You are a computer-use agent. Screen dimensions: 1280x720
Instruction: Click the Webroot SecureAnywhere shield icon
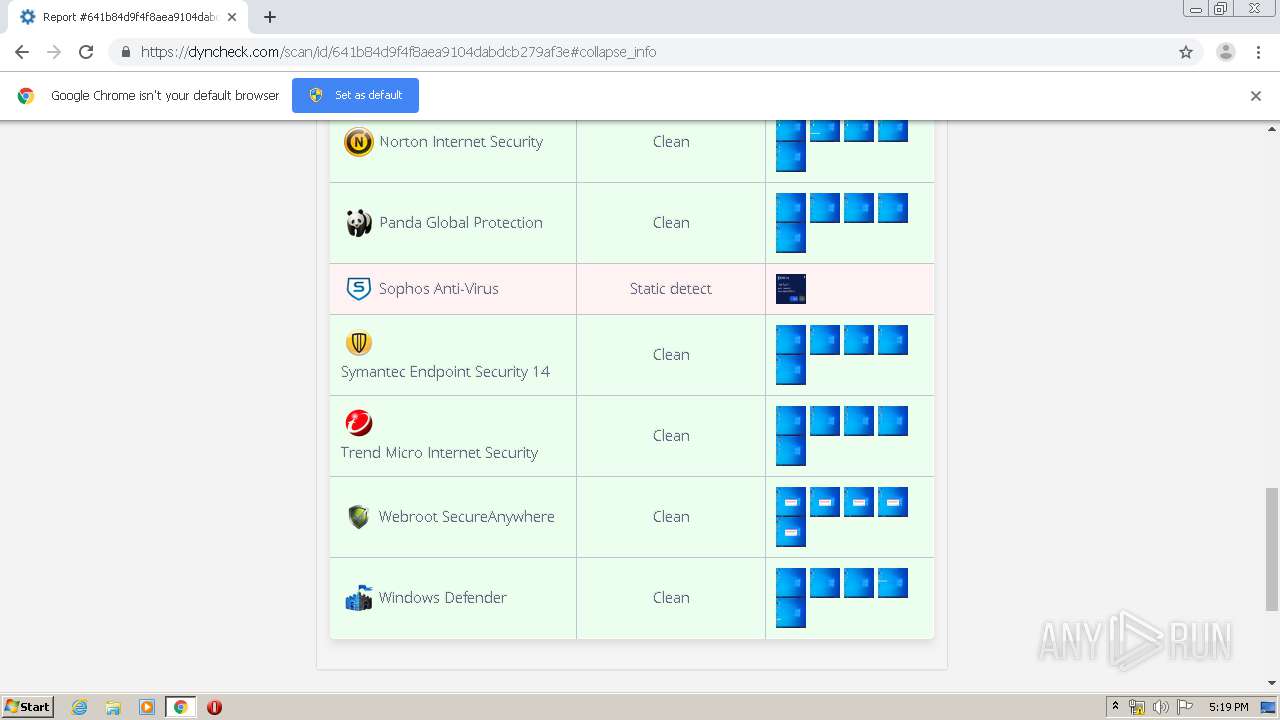[358, 517]
